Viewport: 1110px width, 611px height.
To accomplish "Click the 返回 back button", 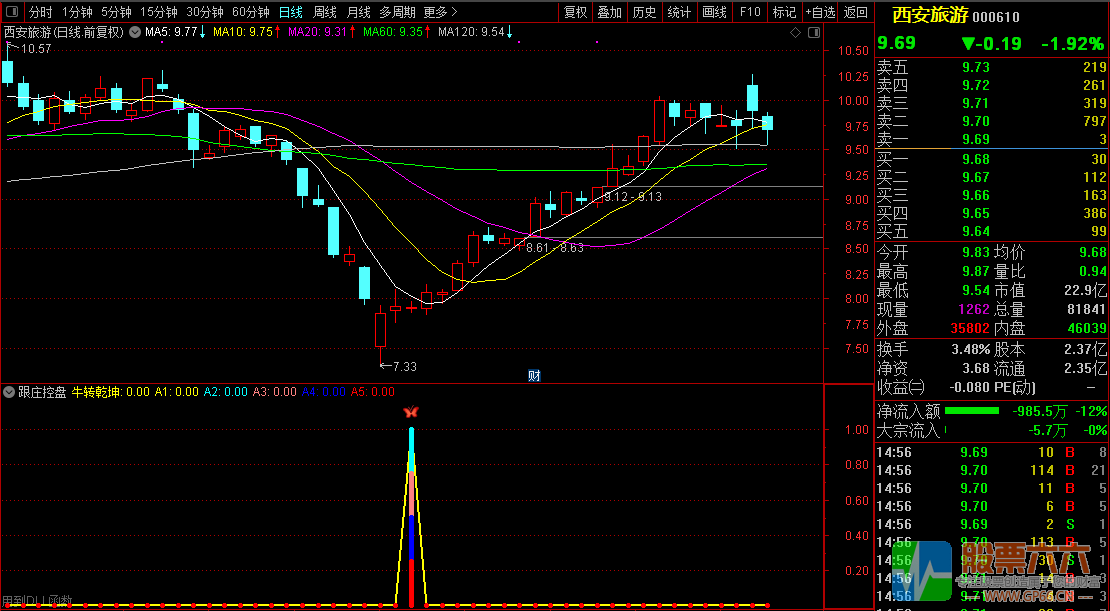I will pyautogui.click(x=855, y=12).
